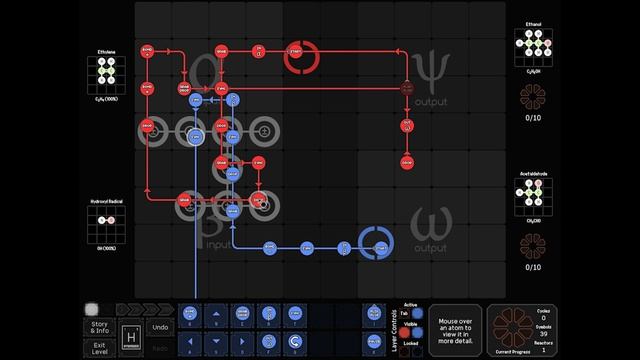640x360 pixels.
Task: Click the last fastest speed chevron
Action: [x=166, y=309]
